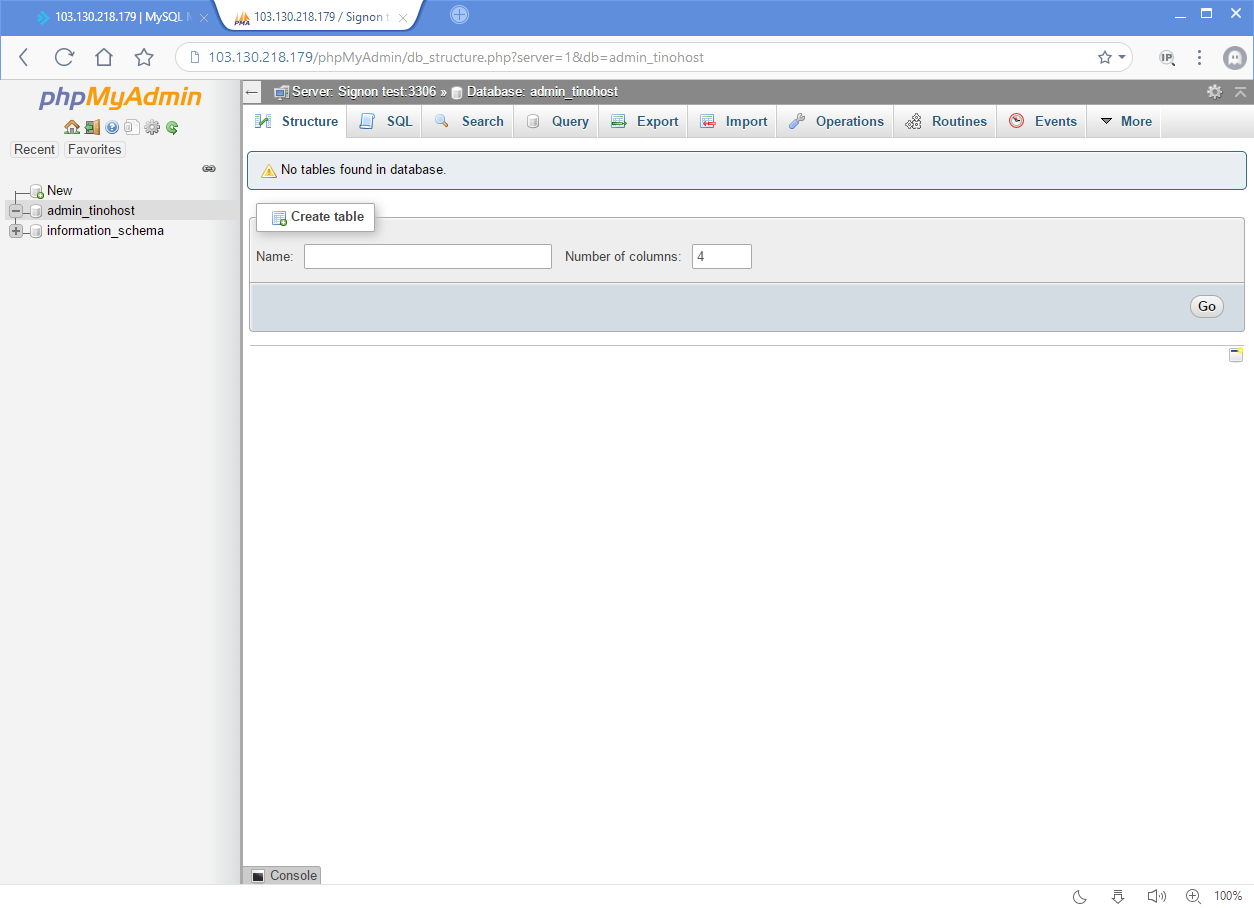Click the MySQL documentation page icon
The height and width of the screenshot is (908, 1254).
[132, 127]
